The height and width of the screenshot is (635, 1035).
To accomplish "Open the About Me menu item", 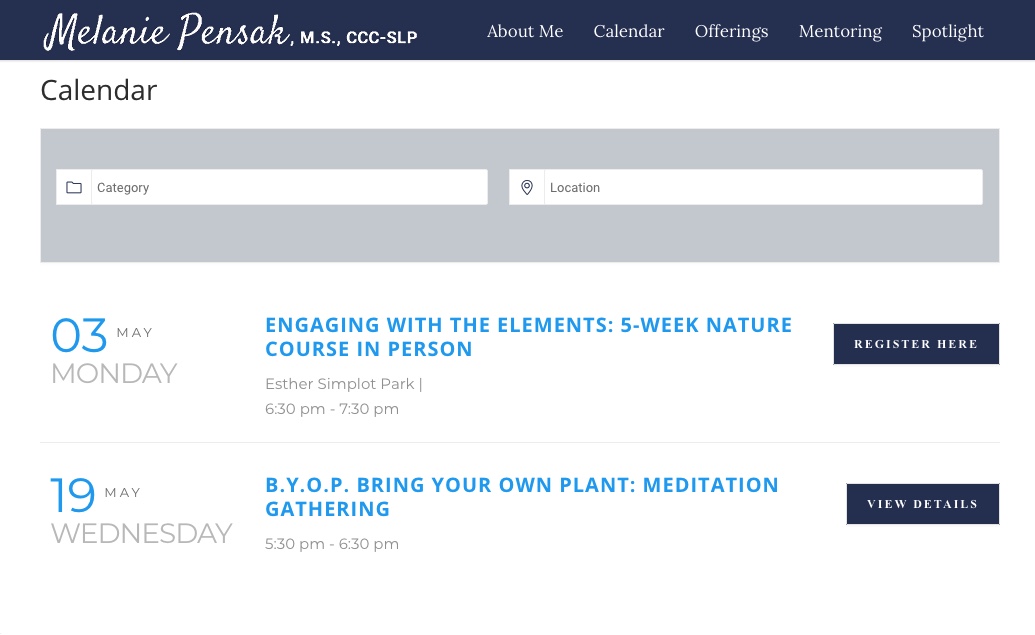I will pyautogui.click(x=525, y=31).
